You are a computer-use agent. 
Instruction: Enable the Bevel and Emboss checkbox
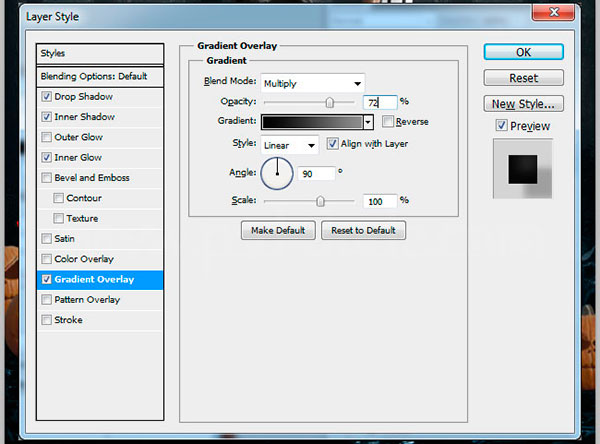[x=46, y=178]
